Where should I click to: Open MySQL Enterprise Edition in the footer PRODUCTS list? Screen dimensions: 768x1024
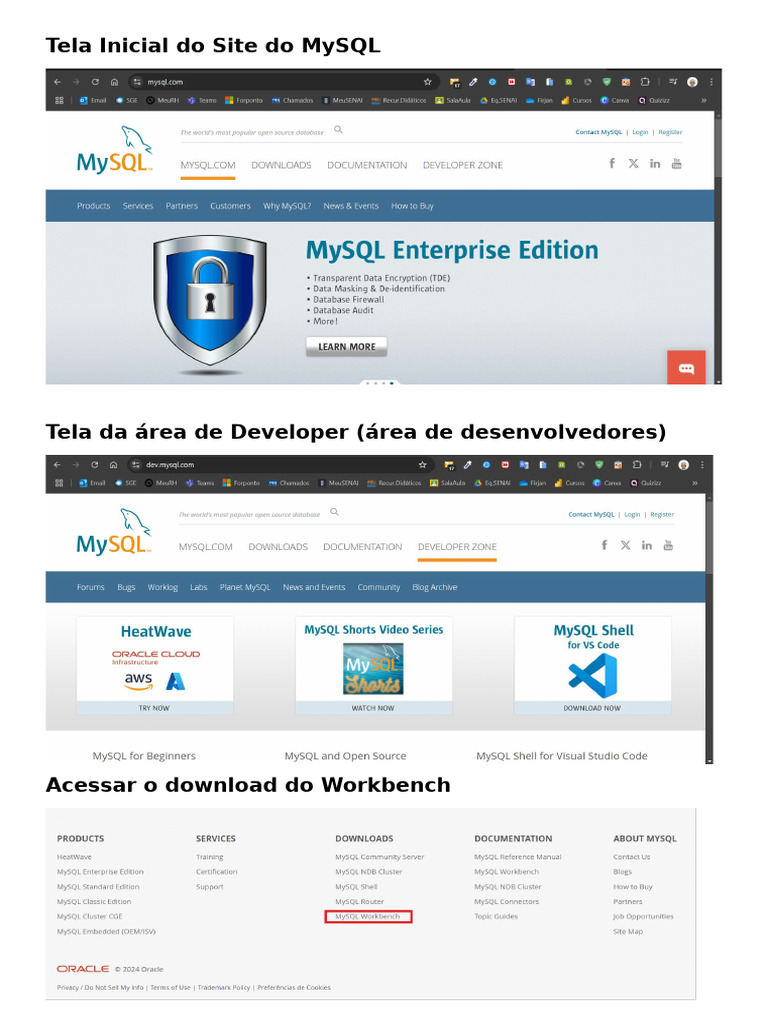[x=100, y=872]
